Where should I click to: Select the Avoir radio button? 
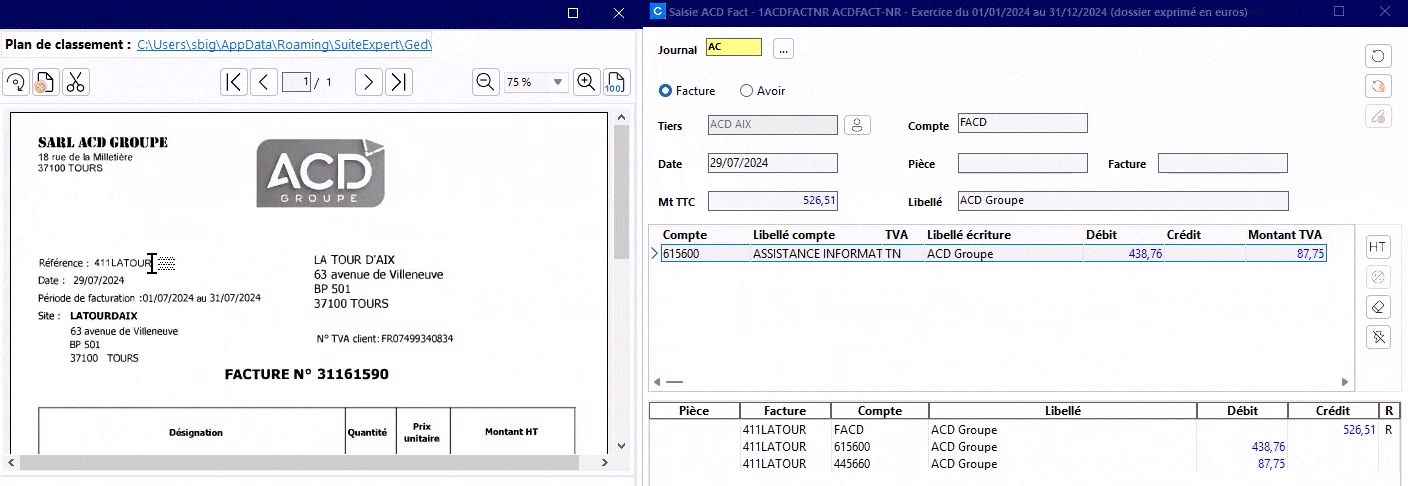[746, 91]
